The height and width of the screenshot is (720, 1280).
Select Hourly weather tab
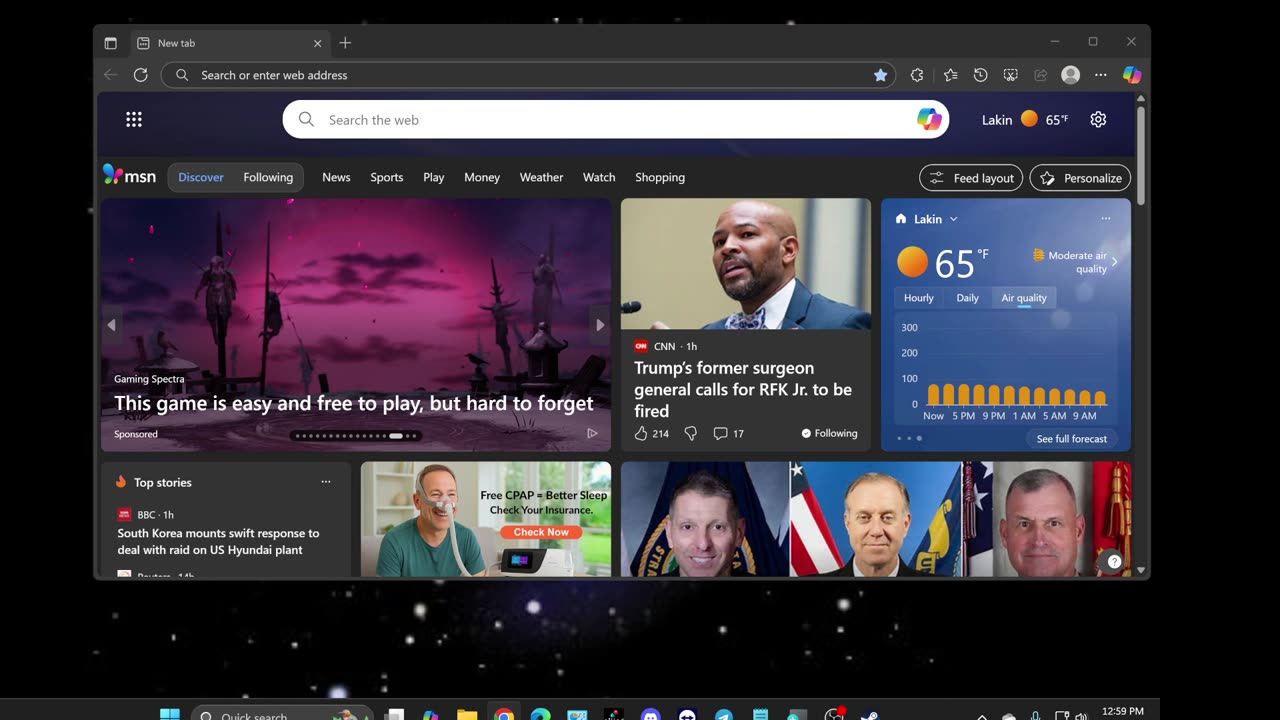918,298
